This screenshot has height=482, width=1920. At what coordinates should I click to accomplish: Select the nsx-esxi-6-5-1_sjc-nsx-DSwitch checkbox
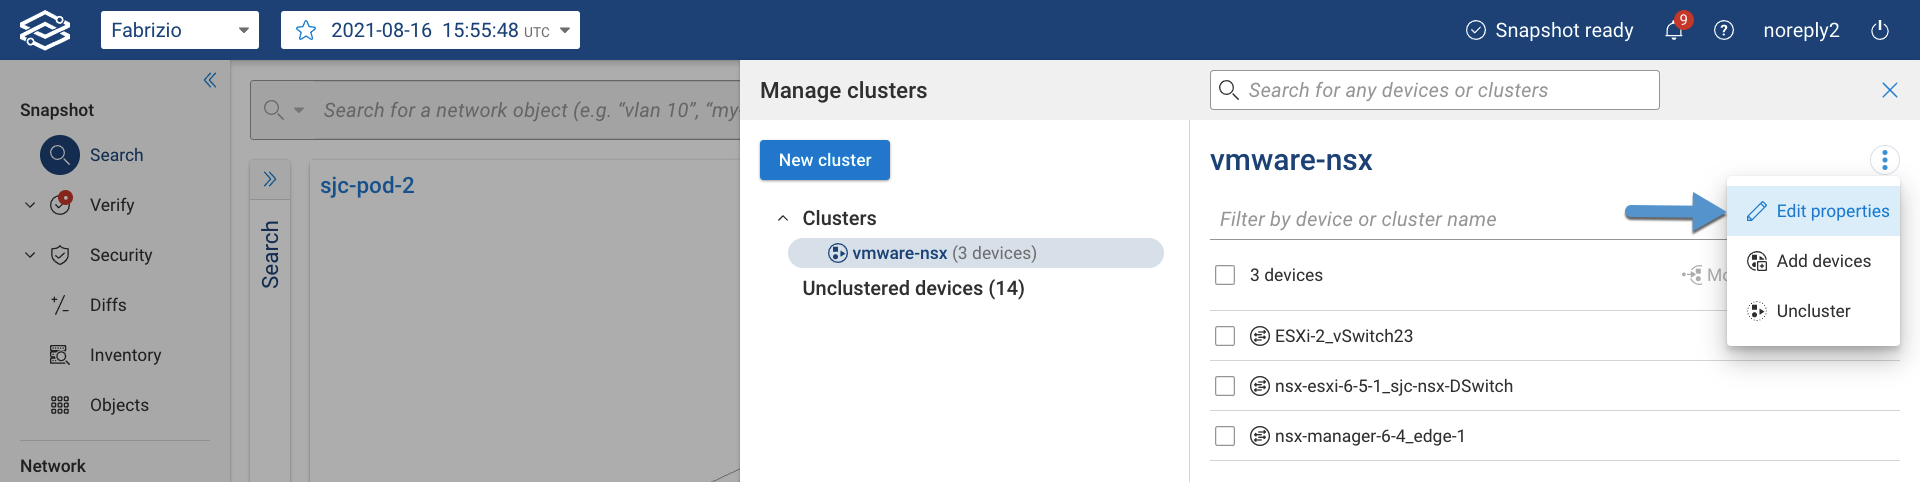(x=1225, y=386)
